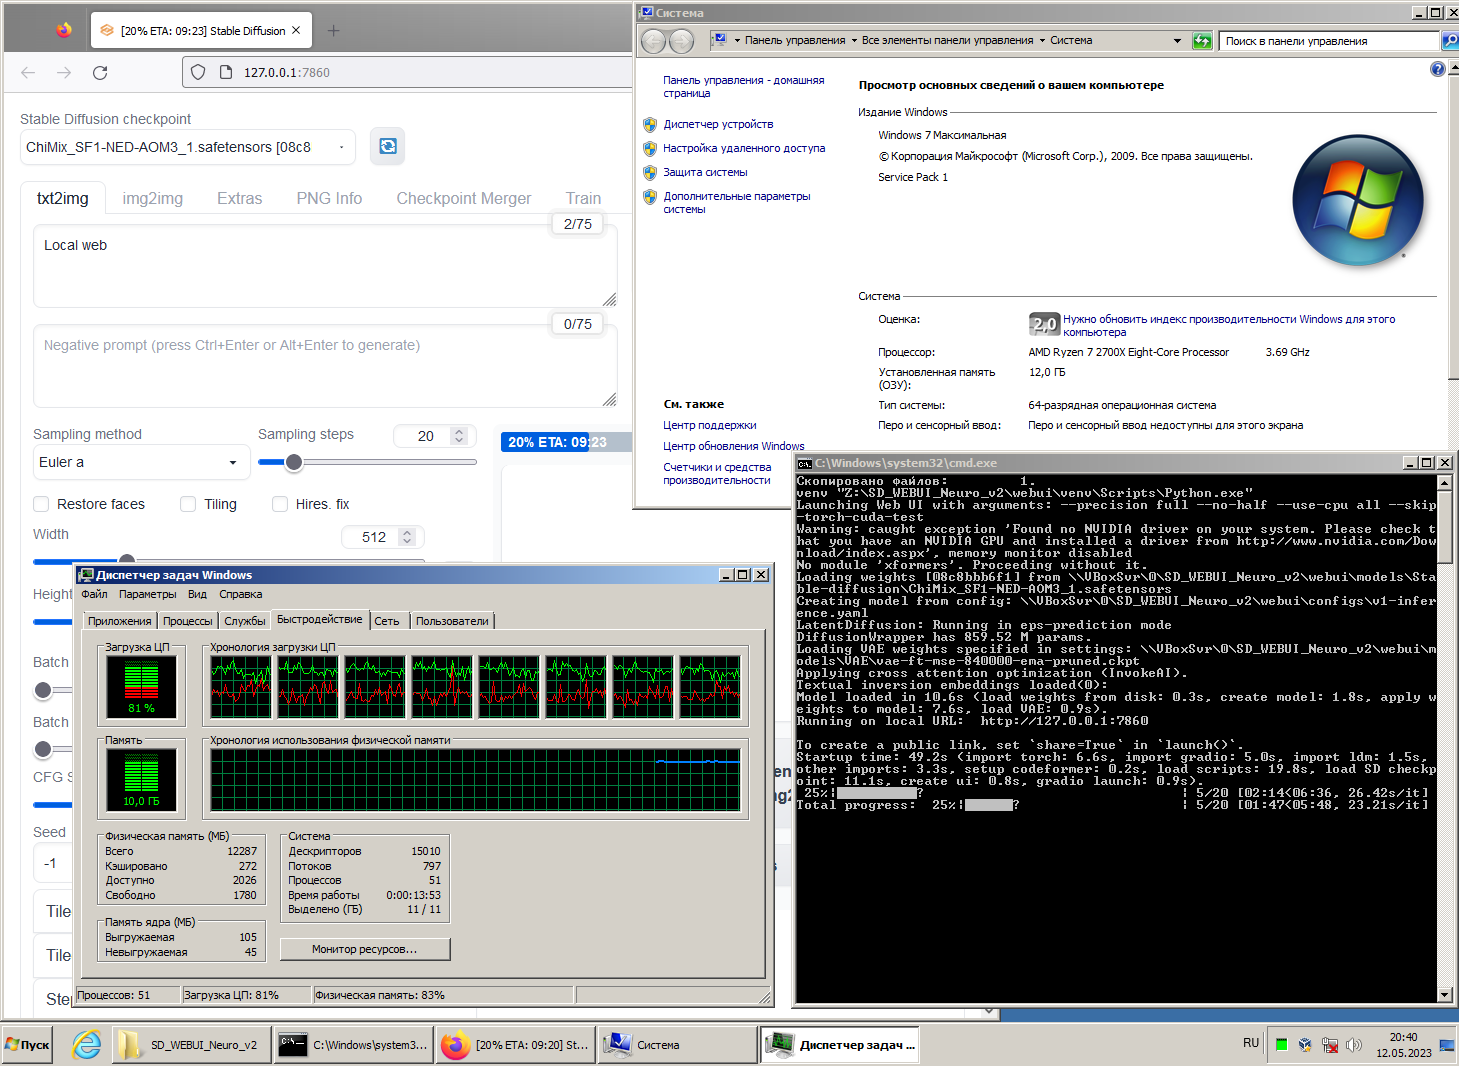Expand the Control Panel address bar dropdown
The height and width of the screenshot is (1066, 1459).
point(1177,41)
